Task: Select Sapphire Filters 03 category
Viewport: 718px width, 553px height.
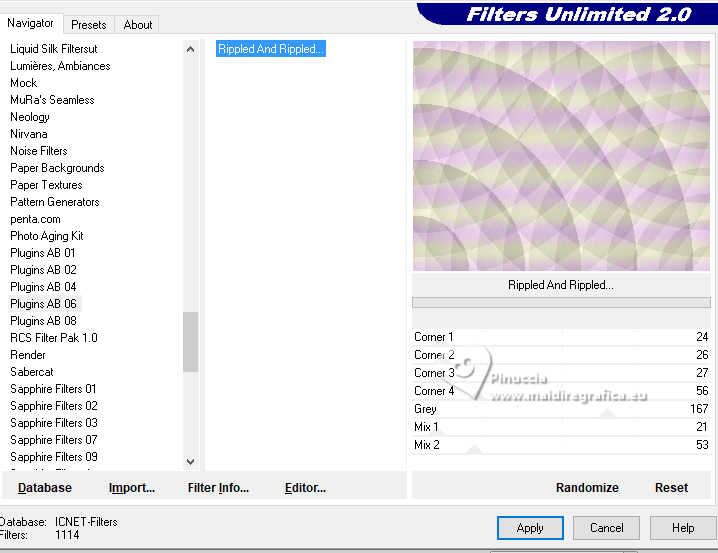Action: tap(54, 423)
